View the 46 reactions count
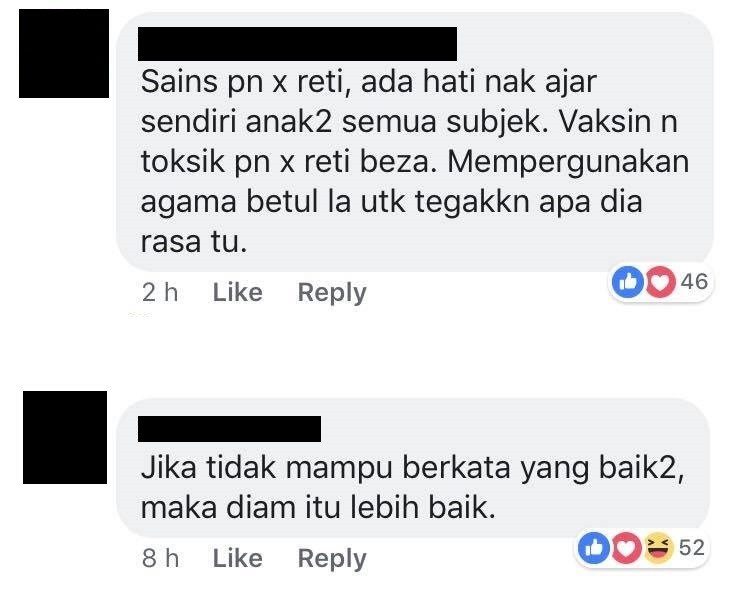The image size is (750, 596). point(694,282)
